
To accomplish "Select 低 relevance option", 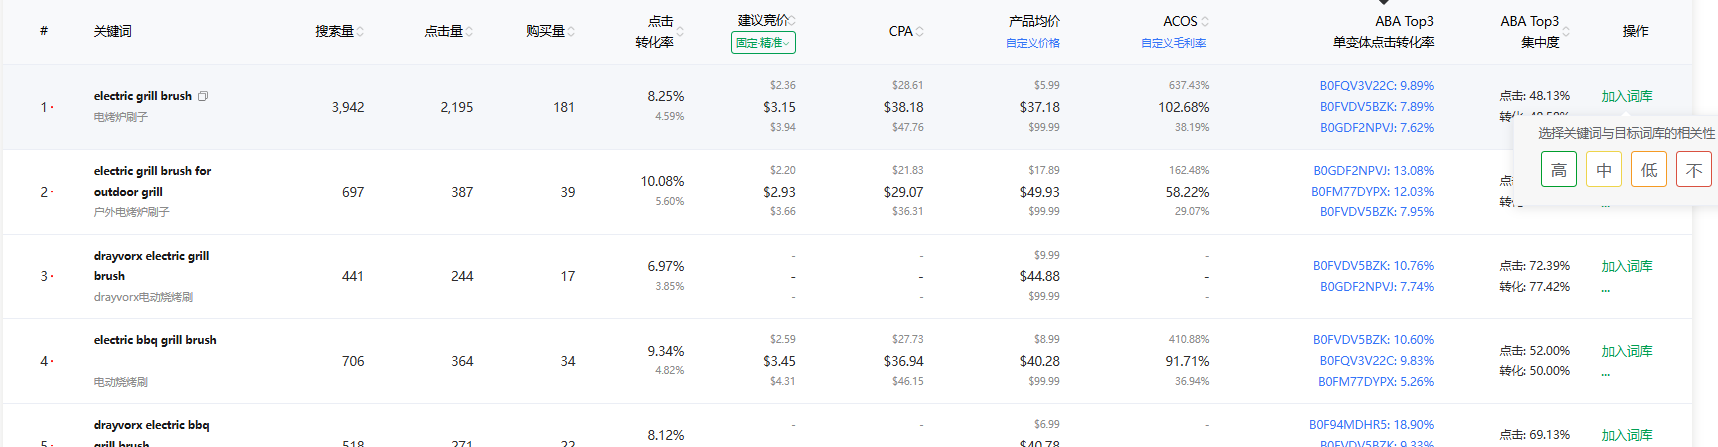I will pyautogui.click(x=1649, y=170).
